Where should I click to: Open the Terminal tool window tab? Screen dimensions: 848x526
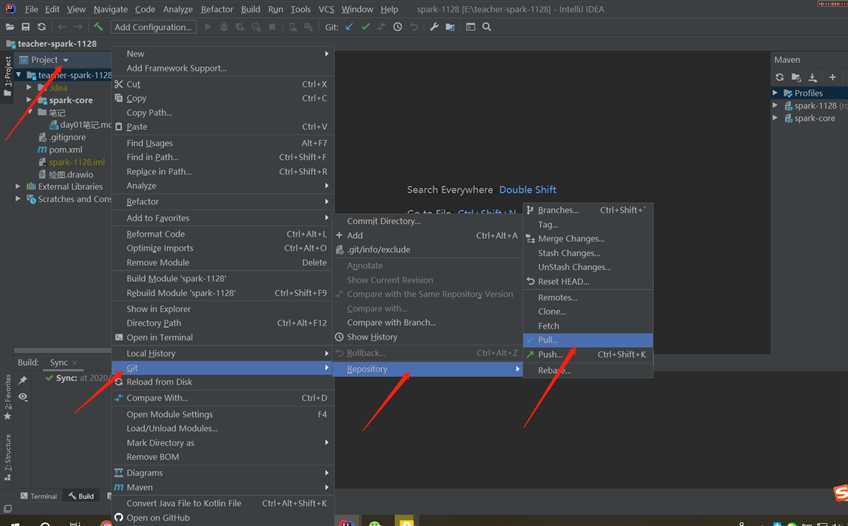tap(38, 496)
